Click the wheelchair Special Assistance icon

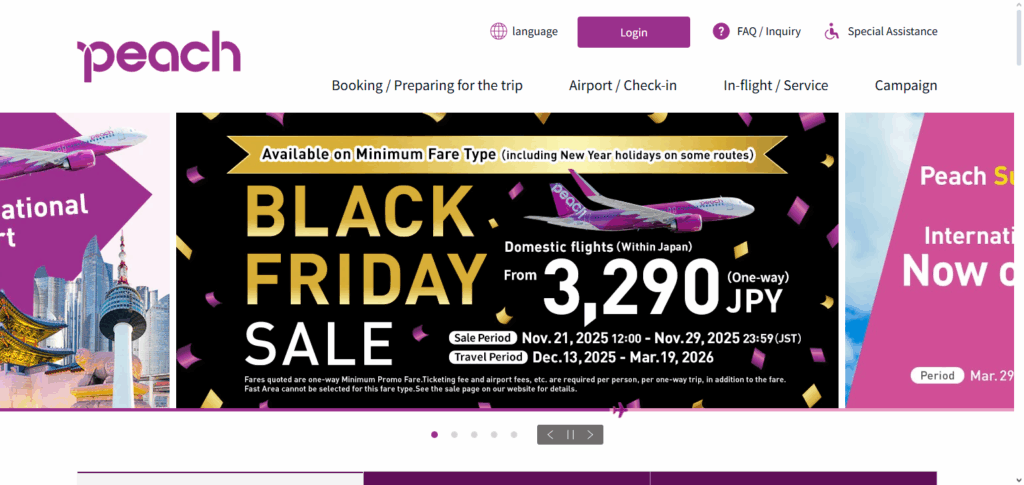pyautogui.click(x=832, y=31)
